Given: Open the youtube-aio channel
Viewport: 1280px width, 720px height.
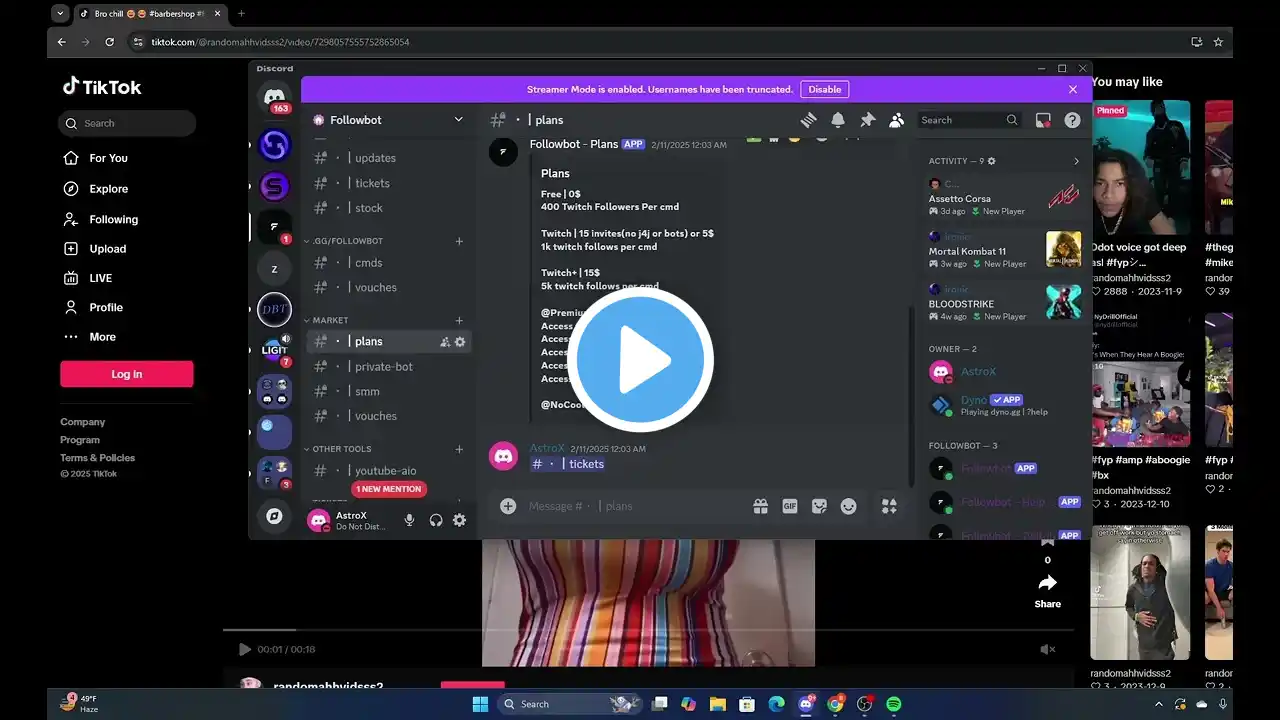Looking at the screenshot, I should (x=388, y=471).
